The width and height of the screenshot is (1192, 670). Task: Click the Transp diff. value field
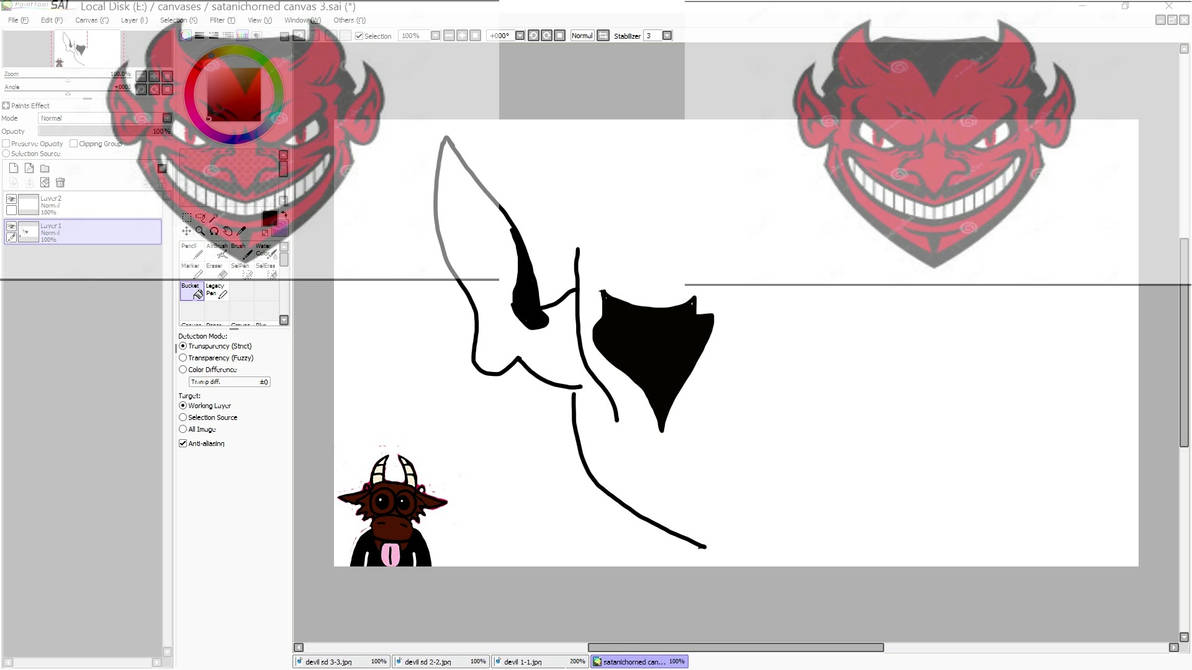tap(228, 382)
